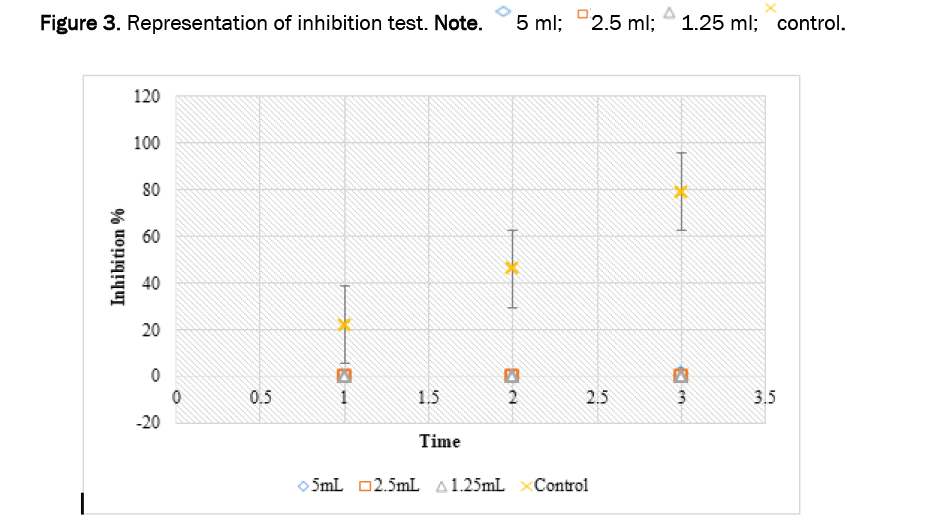Click the 120 label on the y-axis
This screenshot has height=522, width=936.
147,97
